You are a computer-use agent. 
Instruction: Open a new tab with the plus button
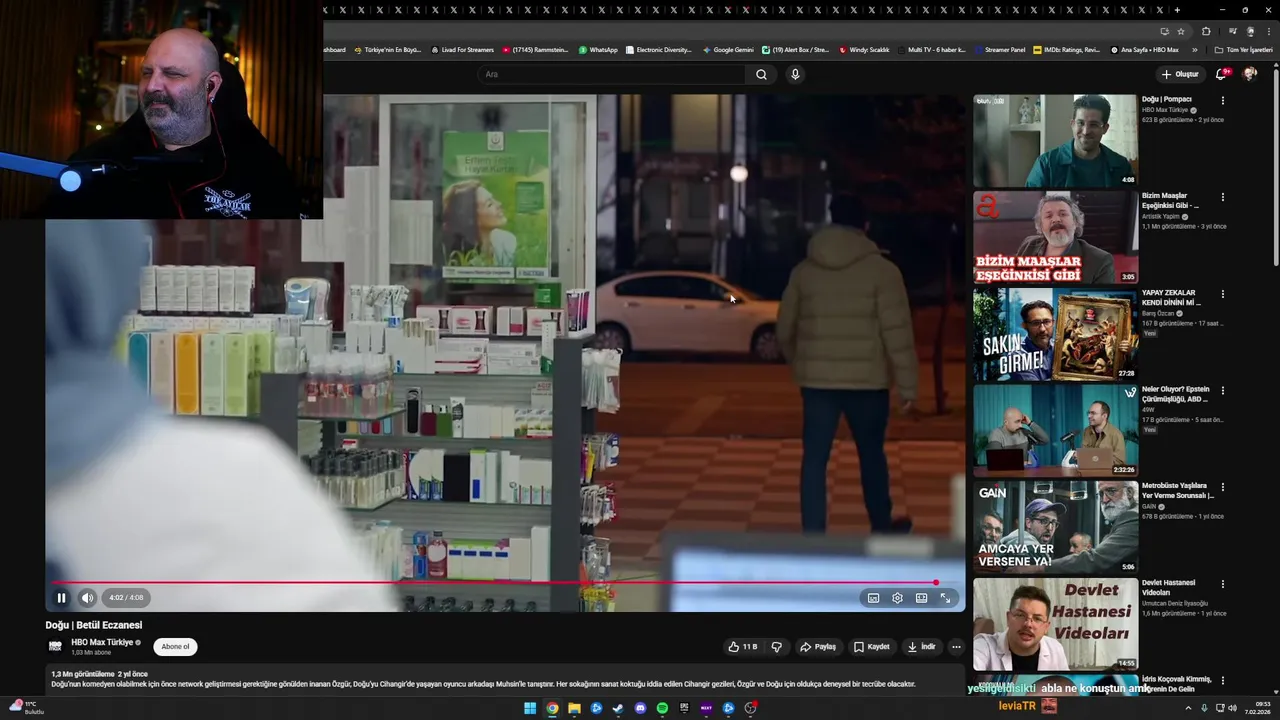point(1177,10)
